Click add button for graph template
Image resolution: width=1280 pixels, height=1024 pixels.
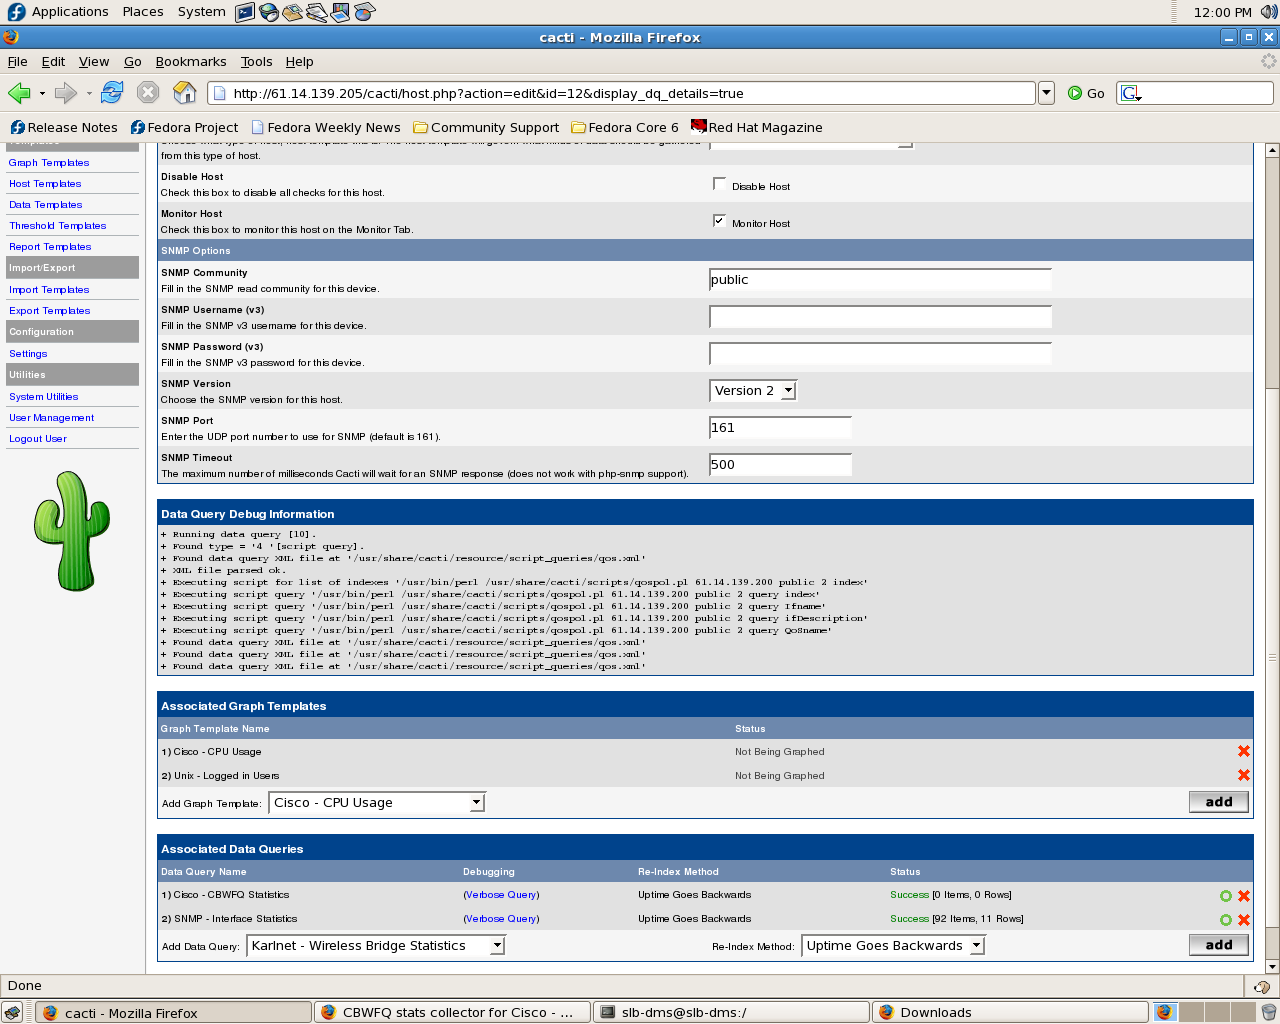click(x=1219, y=802)
